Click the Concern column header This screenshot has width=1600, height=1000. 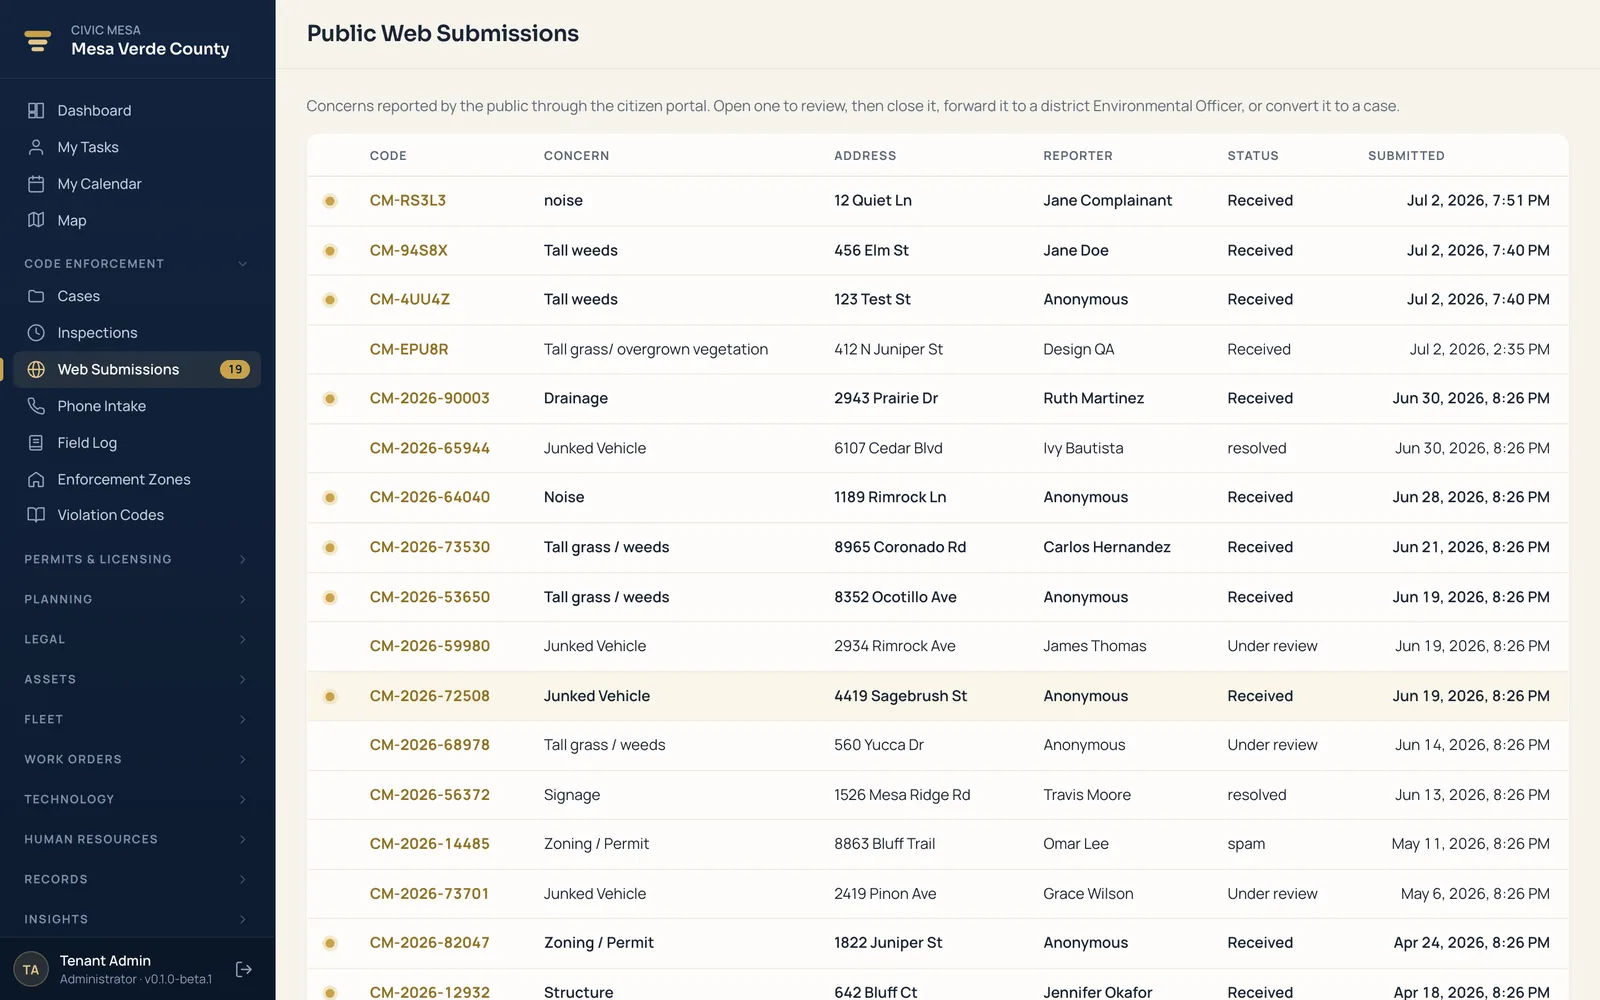576,156
